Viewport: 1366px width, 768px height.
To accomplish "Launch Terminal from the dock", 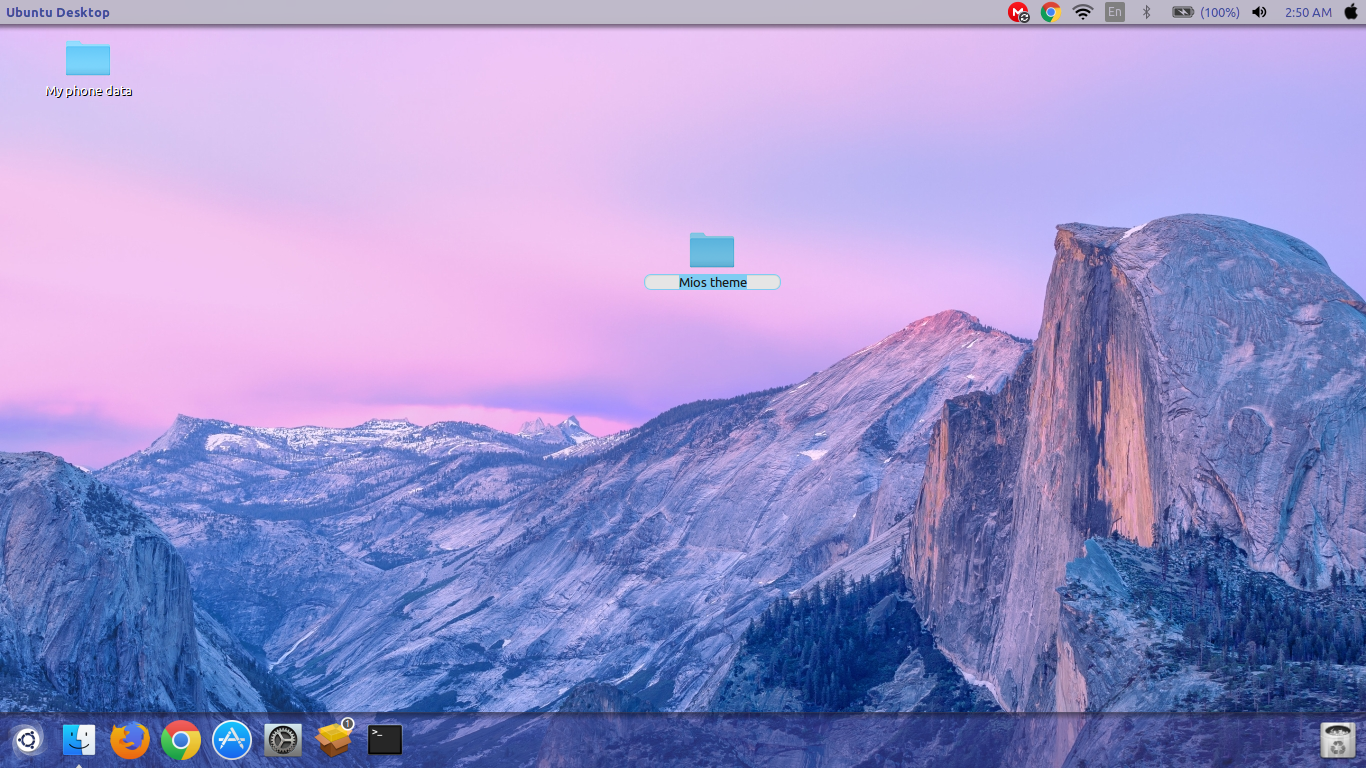I will [x=385, y=740].
